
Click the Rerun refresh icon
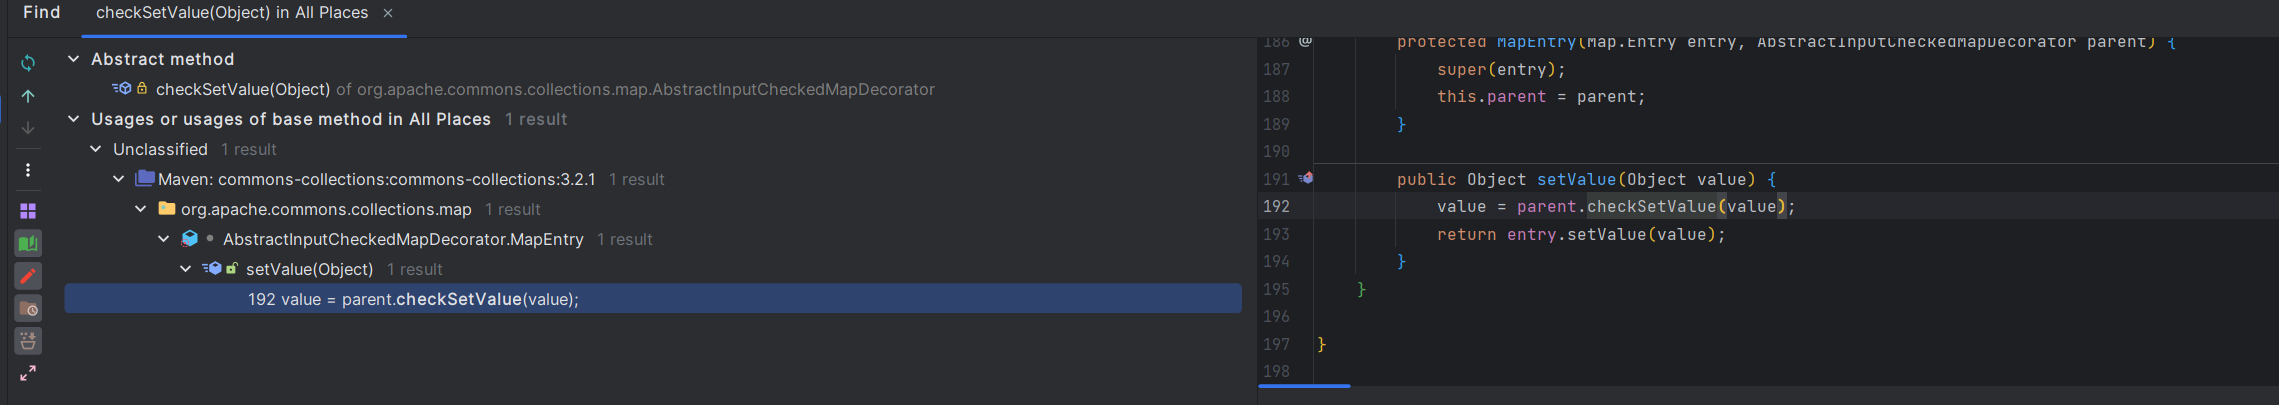pyautogui.click(x=28, y=63)
